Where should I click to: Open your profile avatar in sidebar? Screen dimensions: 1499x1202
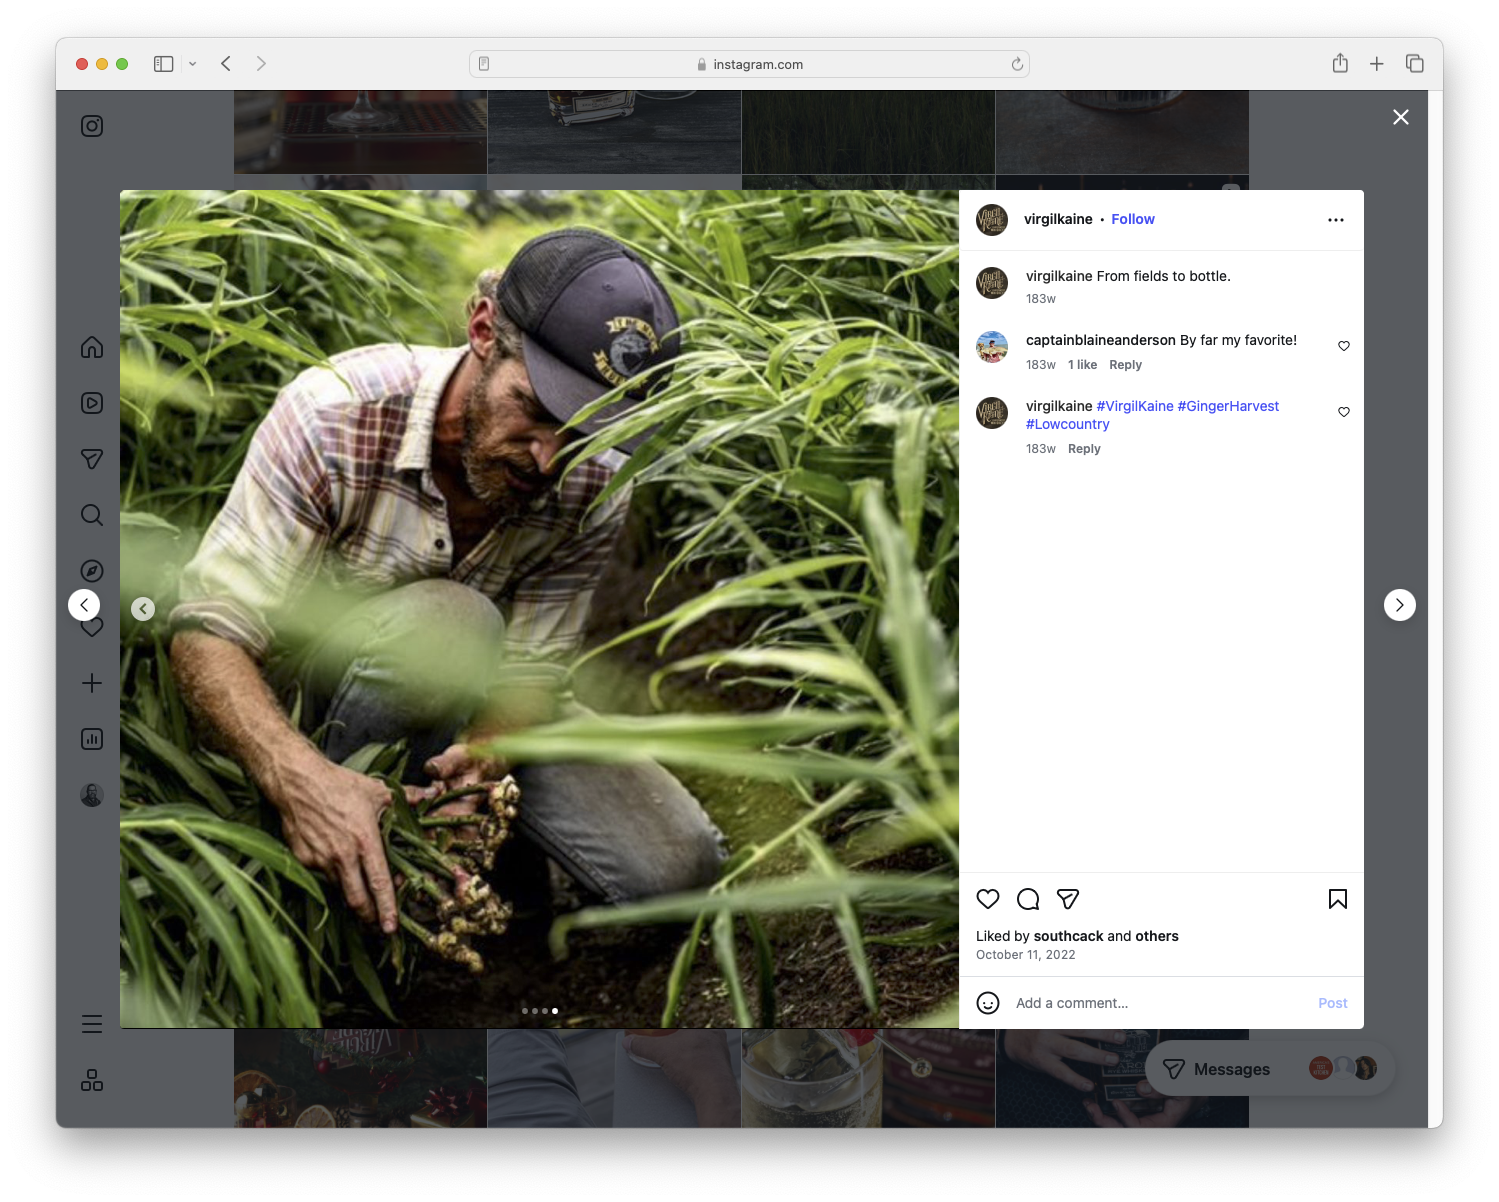92,795
